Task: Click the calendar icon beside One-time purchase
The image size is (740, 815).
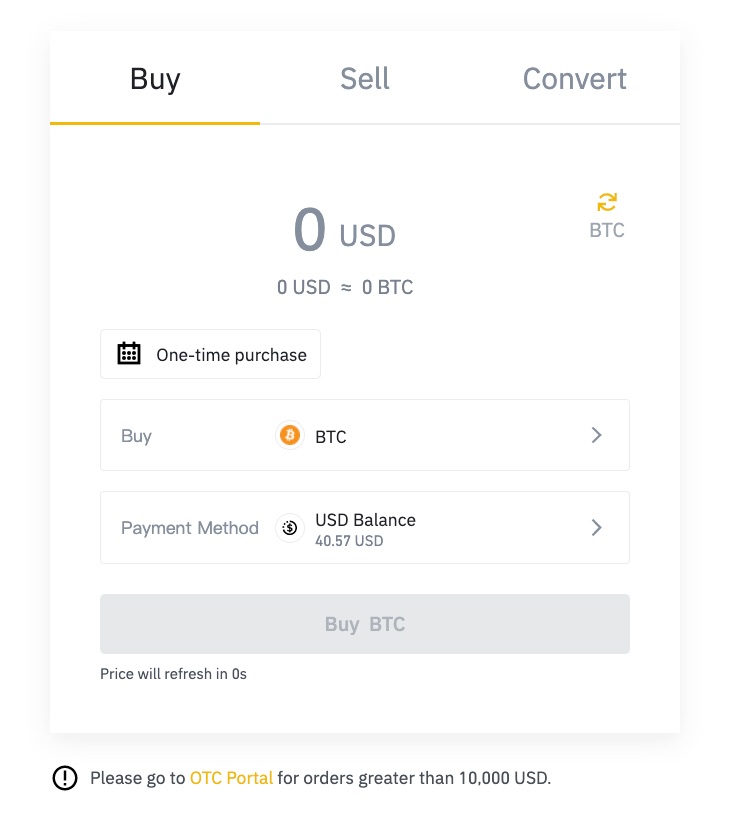Action: pyautogui.click(x=129, y=354)
